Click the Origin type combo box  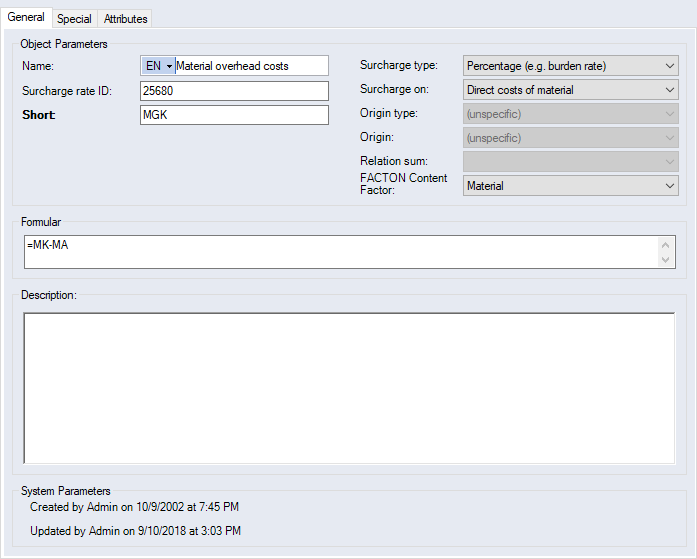pos(570,114)
